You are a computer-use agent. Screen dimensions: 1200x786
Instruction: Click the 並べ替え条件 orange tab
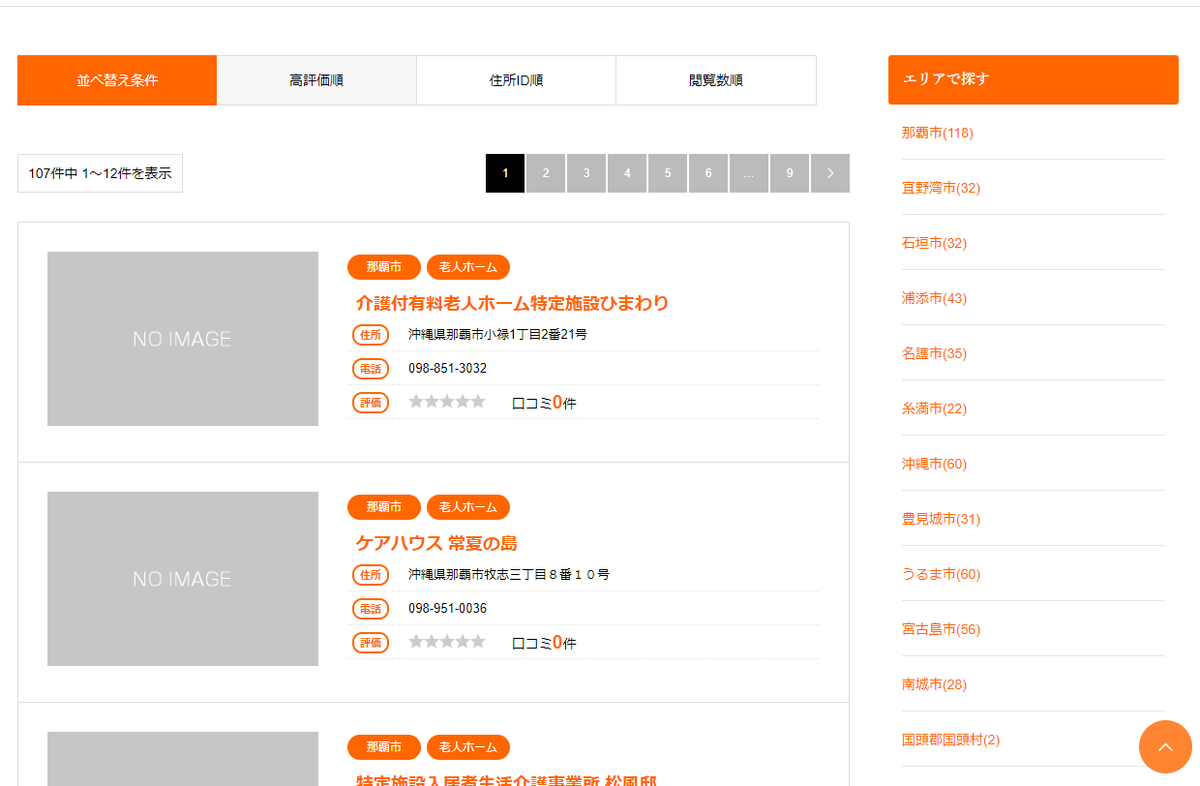[x=117, y=80]
